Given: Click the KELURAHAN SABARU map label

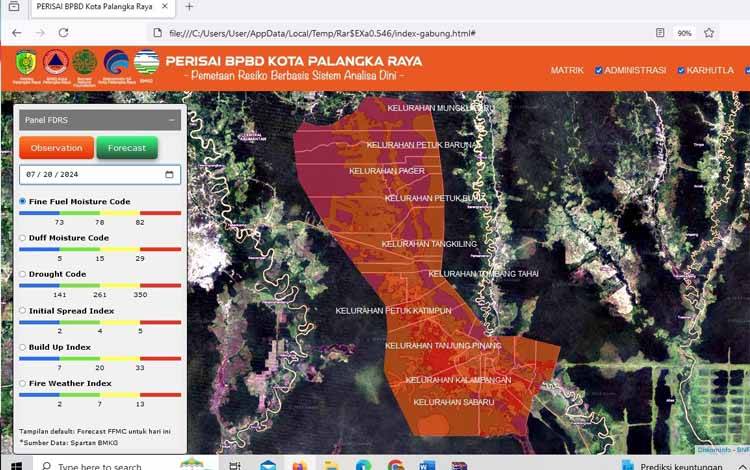Looking at the screenshot, I should tap(453, 402).
